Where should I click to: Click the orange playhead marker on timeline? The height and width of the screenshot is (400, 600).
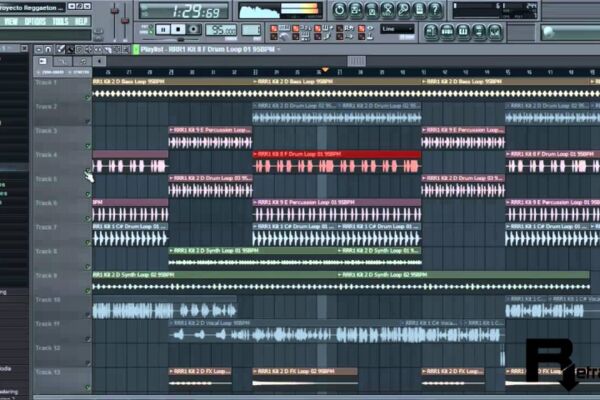coord(325,70)
